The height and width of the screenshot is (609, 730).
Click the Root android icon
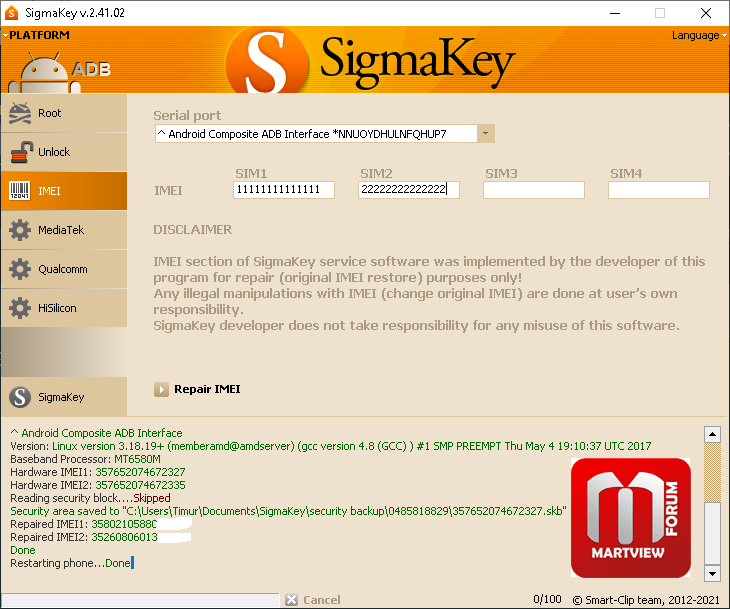coord(20,113)
